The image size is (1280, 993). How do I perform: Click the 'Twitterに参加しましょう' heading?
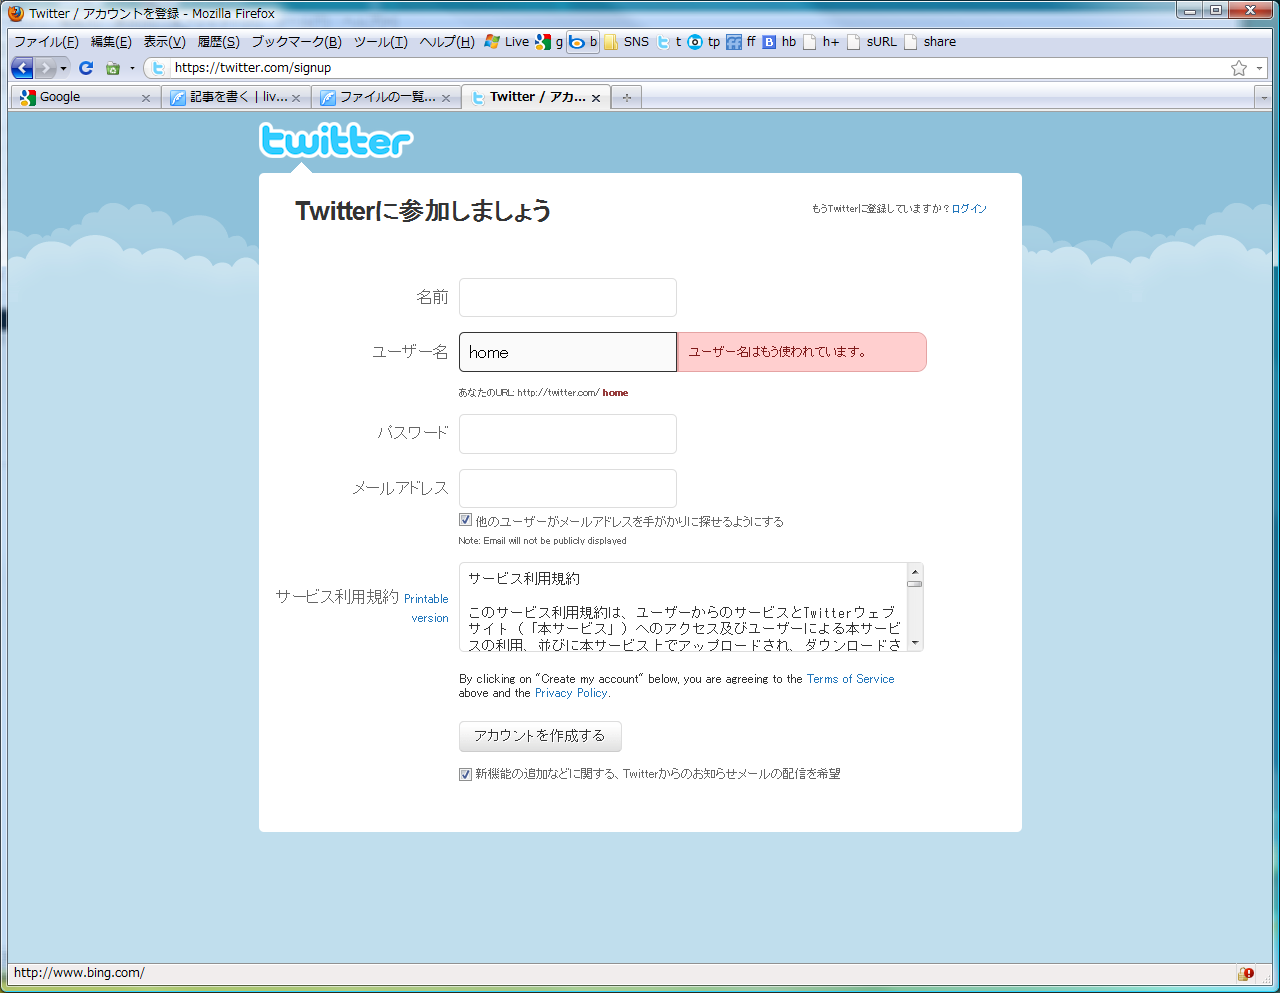[x=423, y=211]
